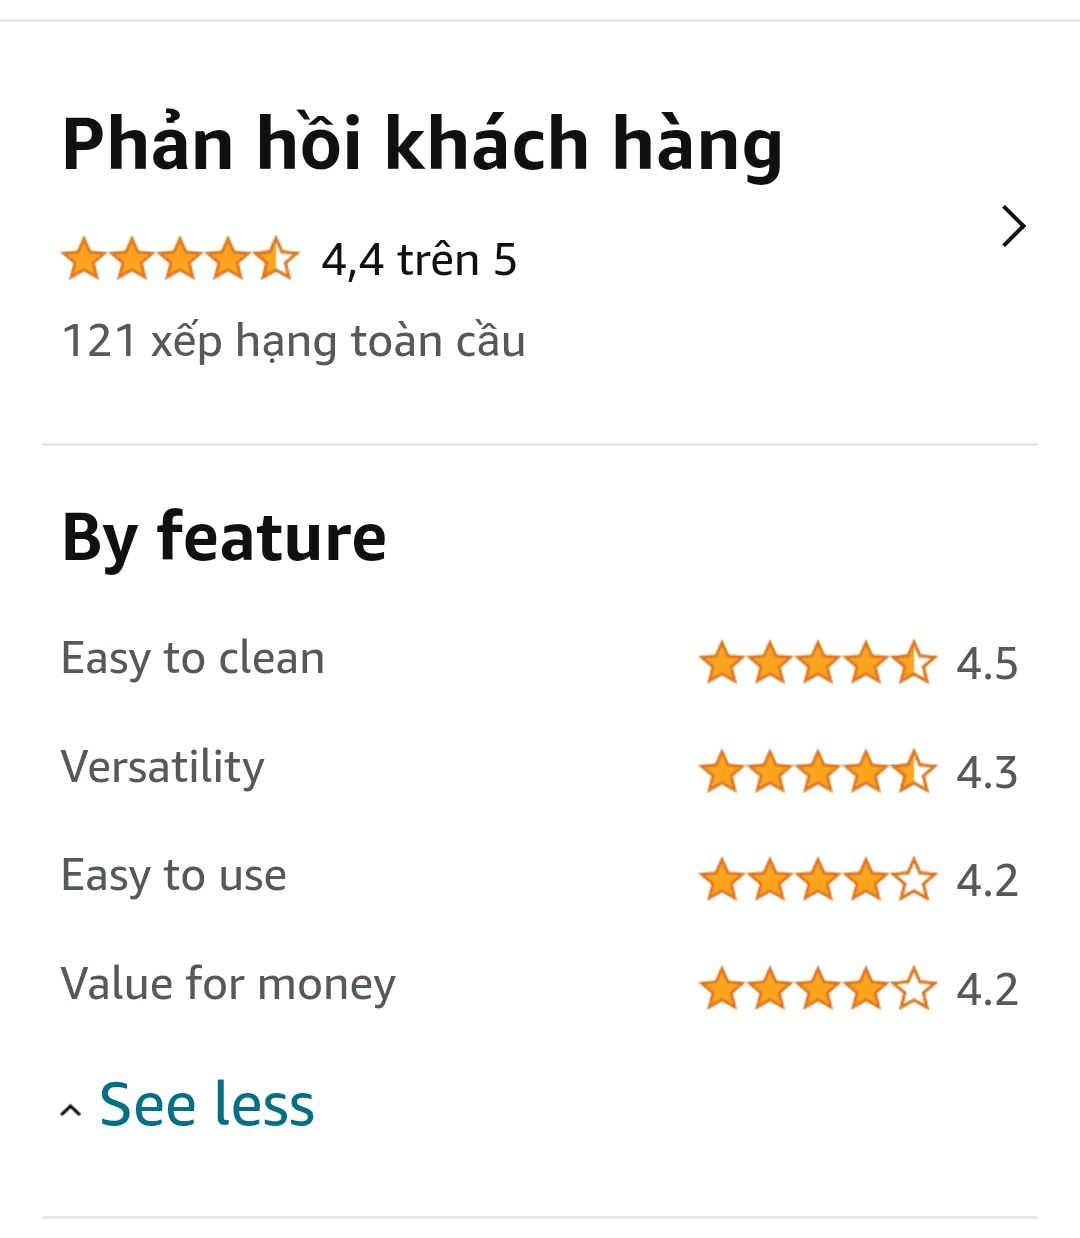
Task: Click the "See less" link
Action: (x=207, y=1105)
